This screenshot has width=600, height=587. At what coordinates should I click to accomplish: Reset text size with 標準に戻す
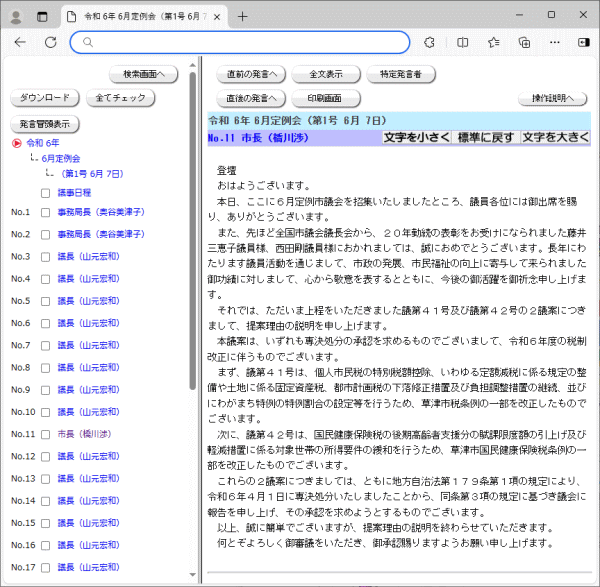(x=486, y=137)
